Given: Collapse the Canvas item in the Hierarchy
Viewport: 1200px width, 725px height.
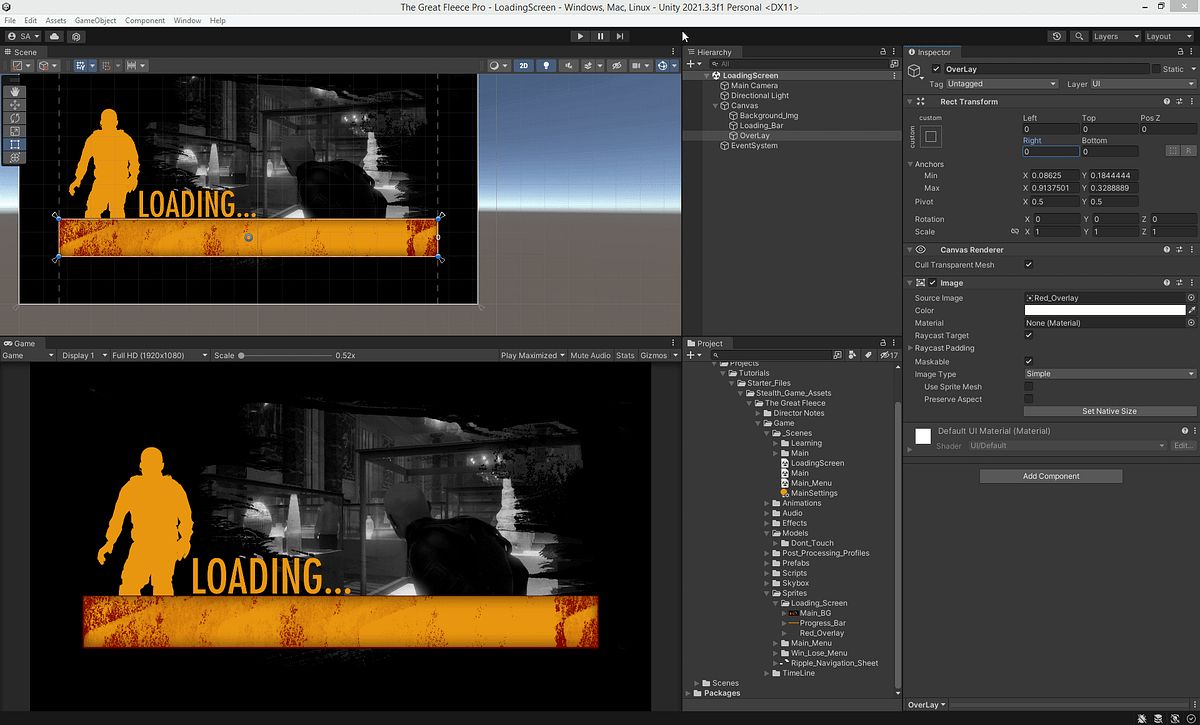Looking at the screenshot, I should pos(714,105).
